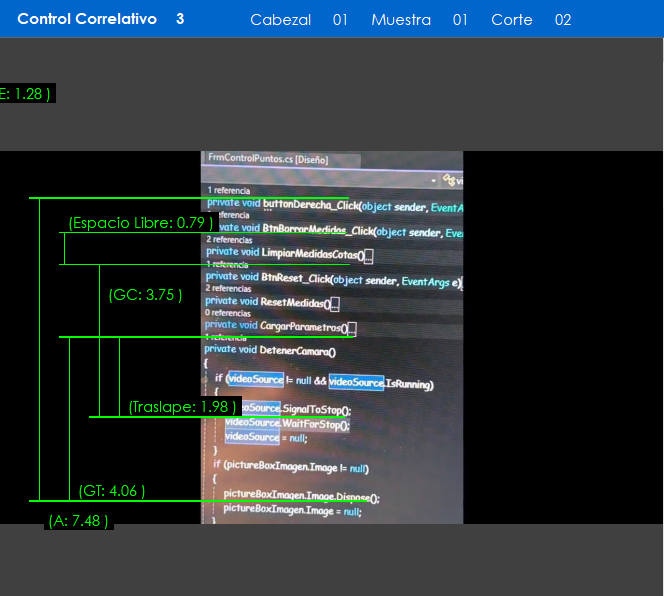
Task: Open the FrmControlPuntos.cs [Diseño] tab
Action: (x=268, y=159)
